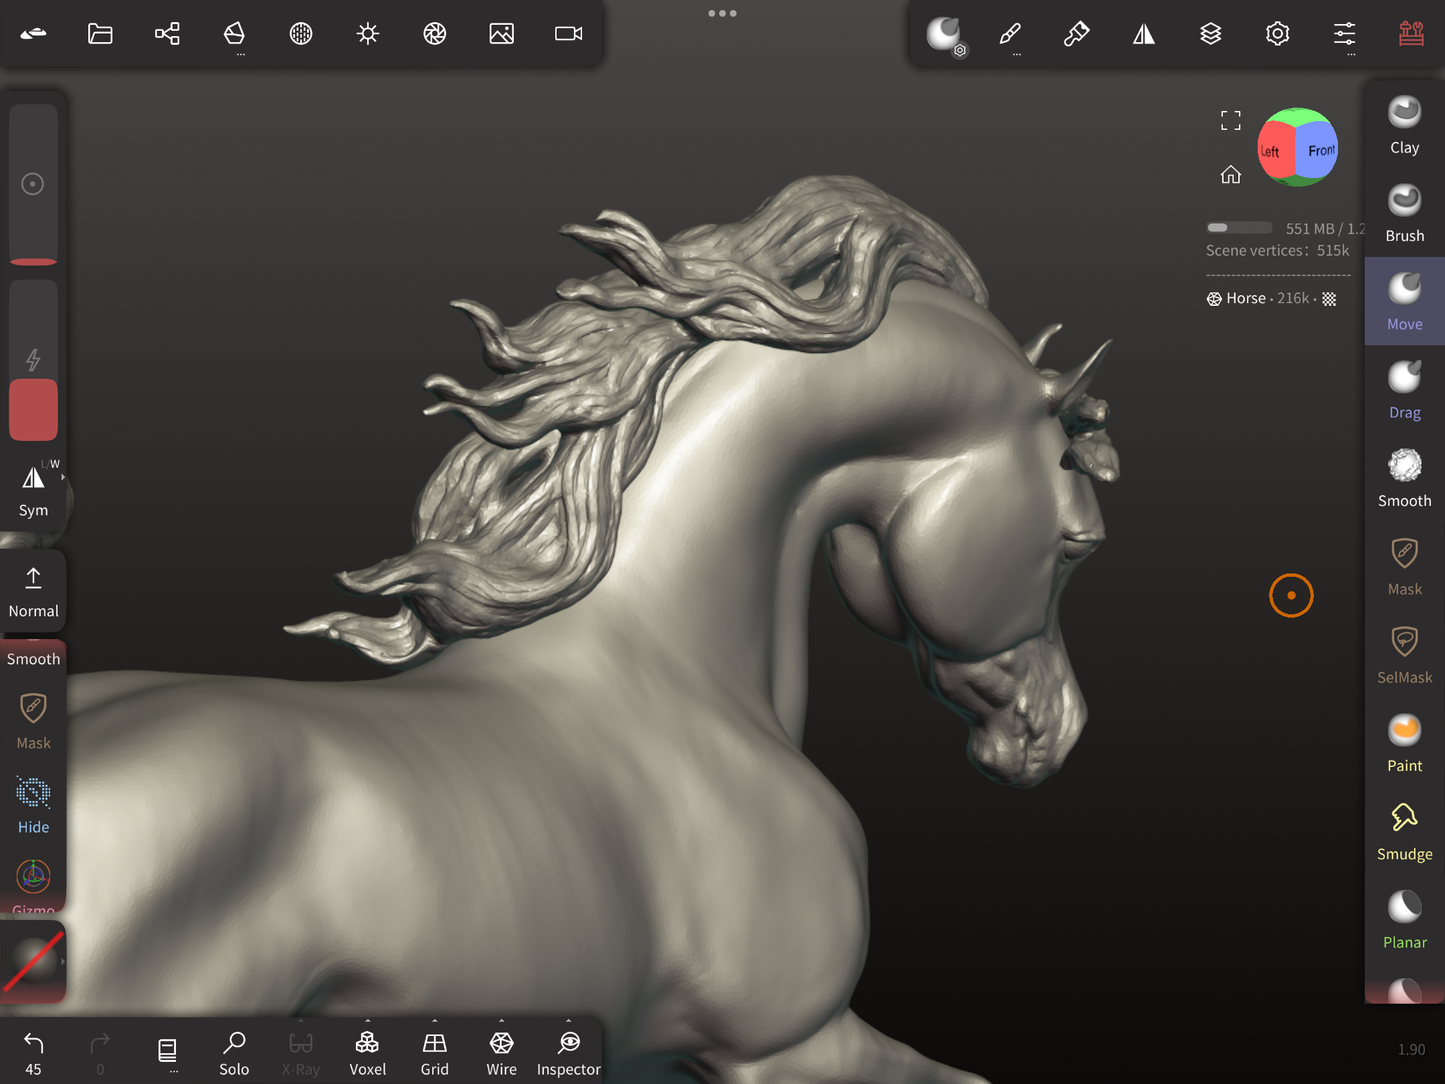The width and height of the screenshot is (1445, 1084).
Task: Select the Drag tool
Action: 1404,390
